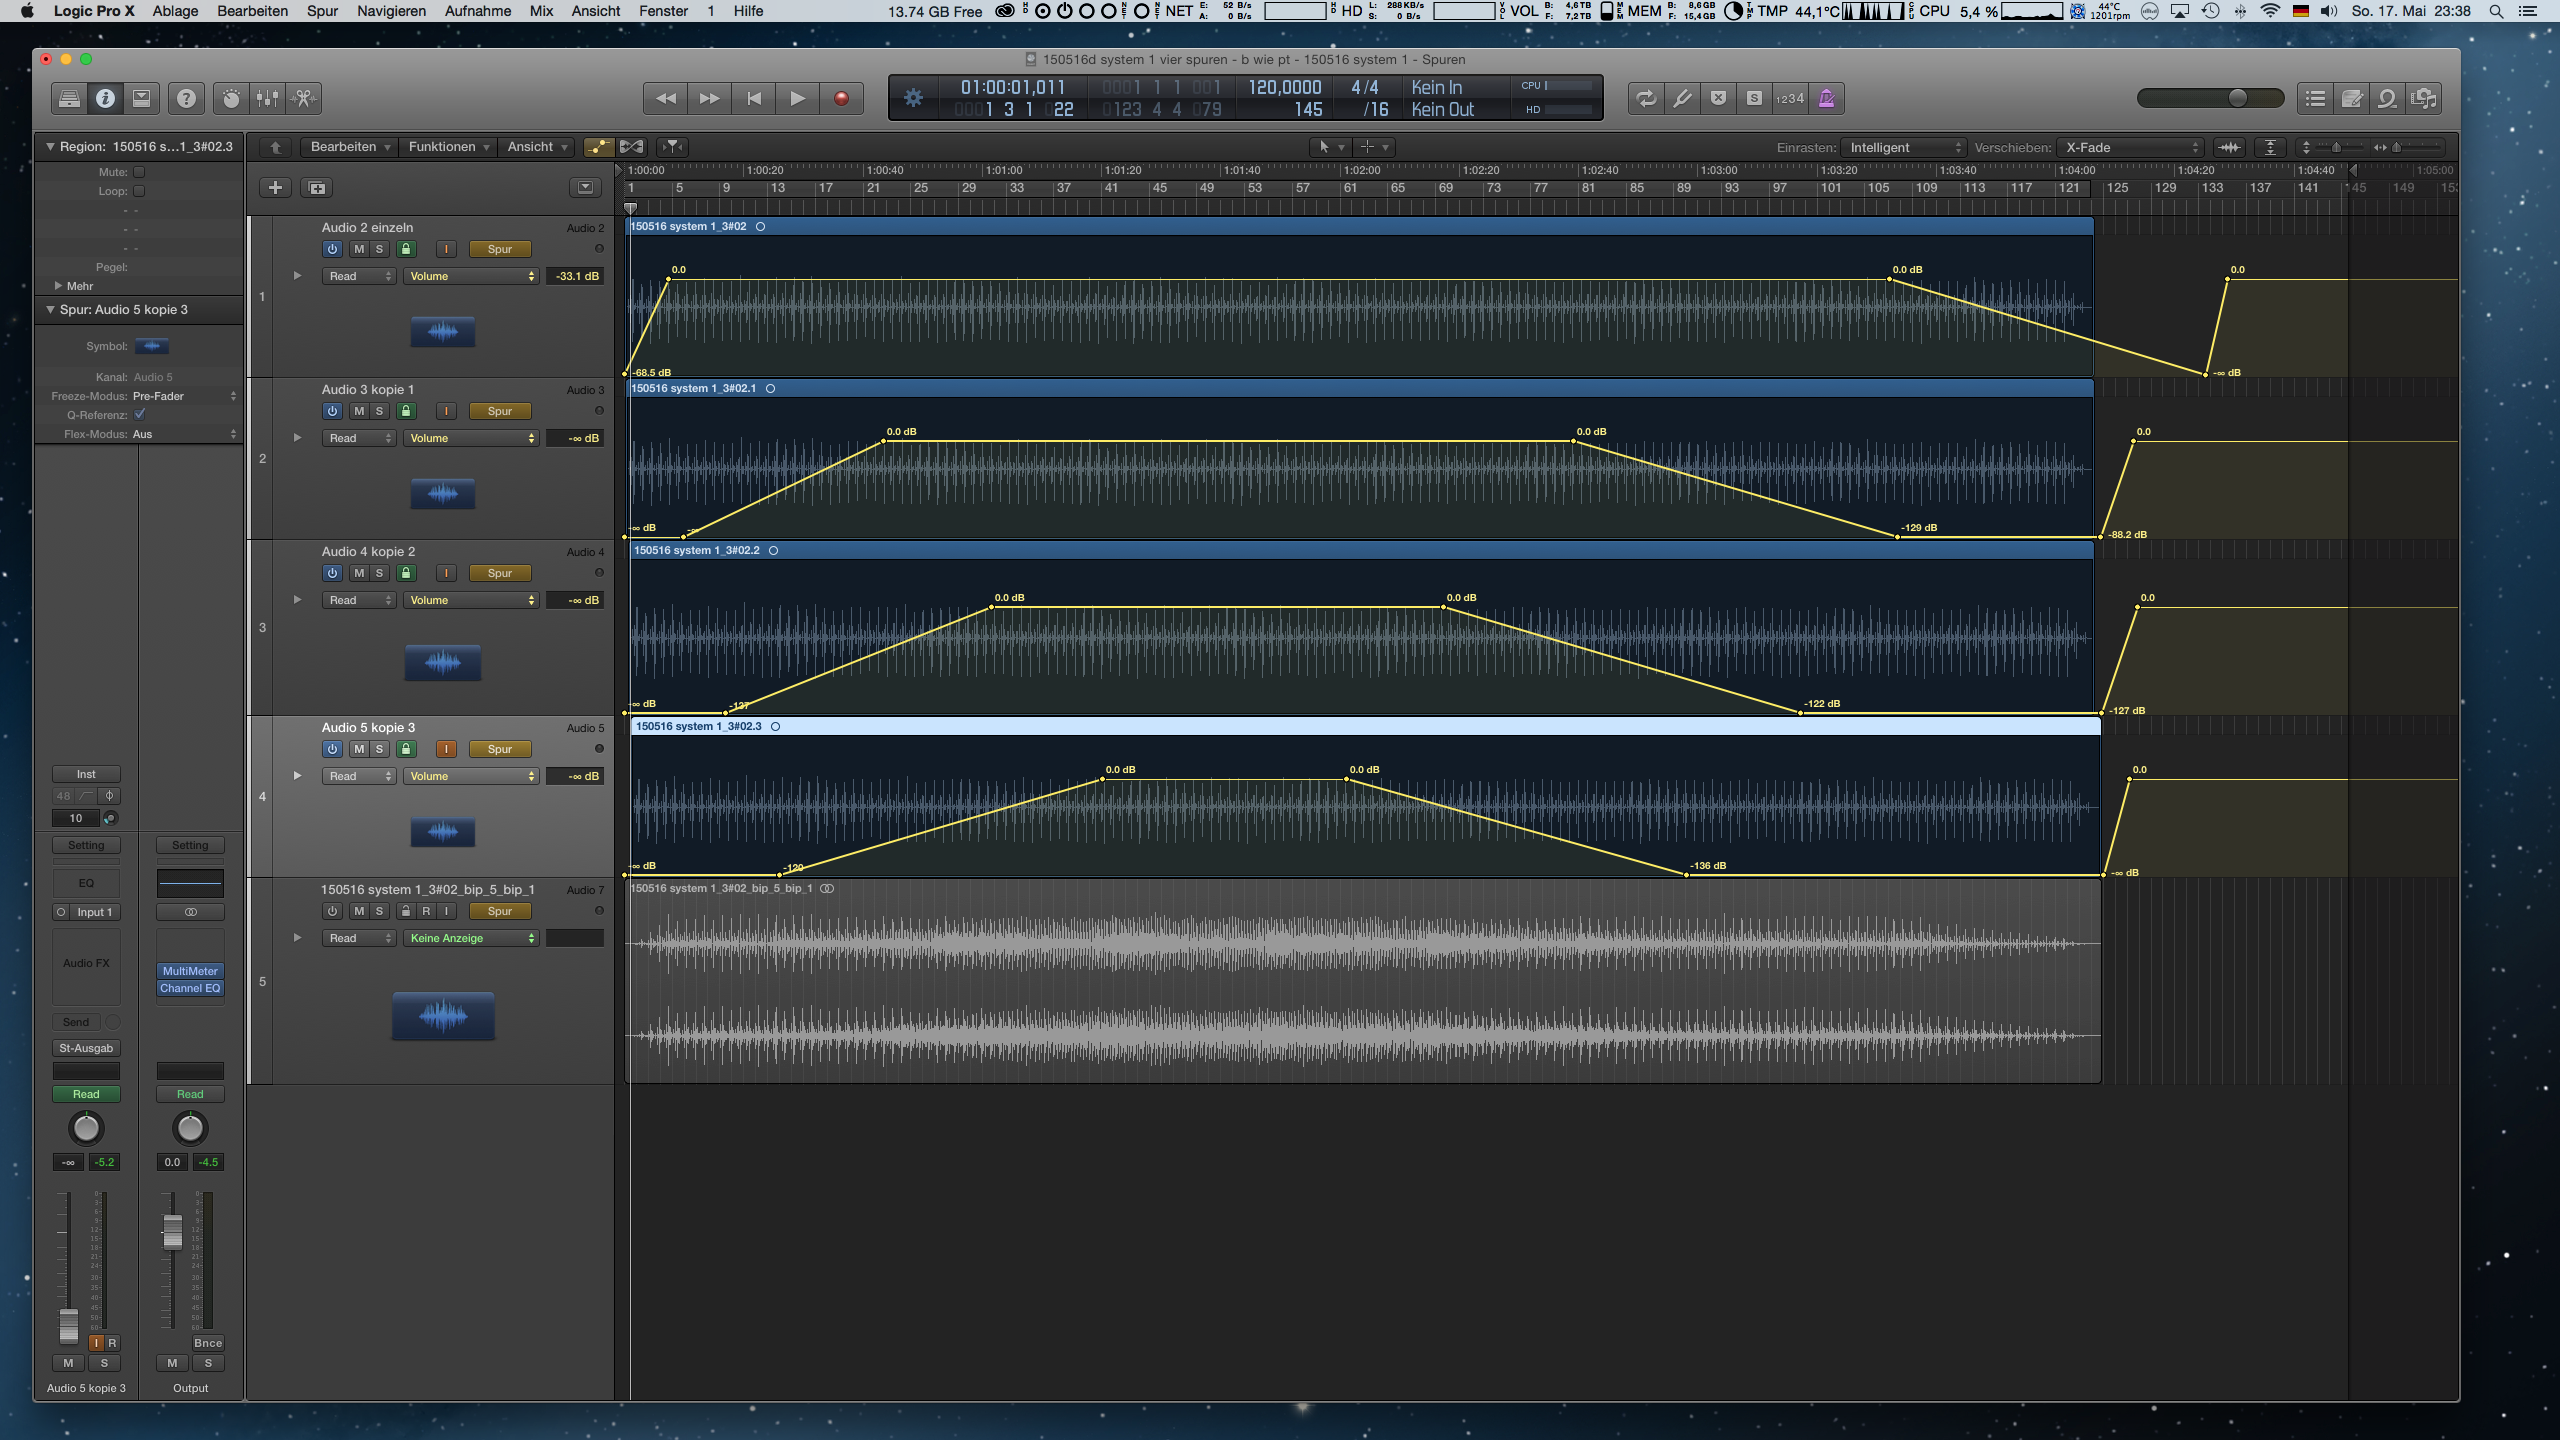Open the Loop Browser
Screen dimensions: 2560x1440
(2388, 98)
